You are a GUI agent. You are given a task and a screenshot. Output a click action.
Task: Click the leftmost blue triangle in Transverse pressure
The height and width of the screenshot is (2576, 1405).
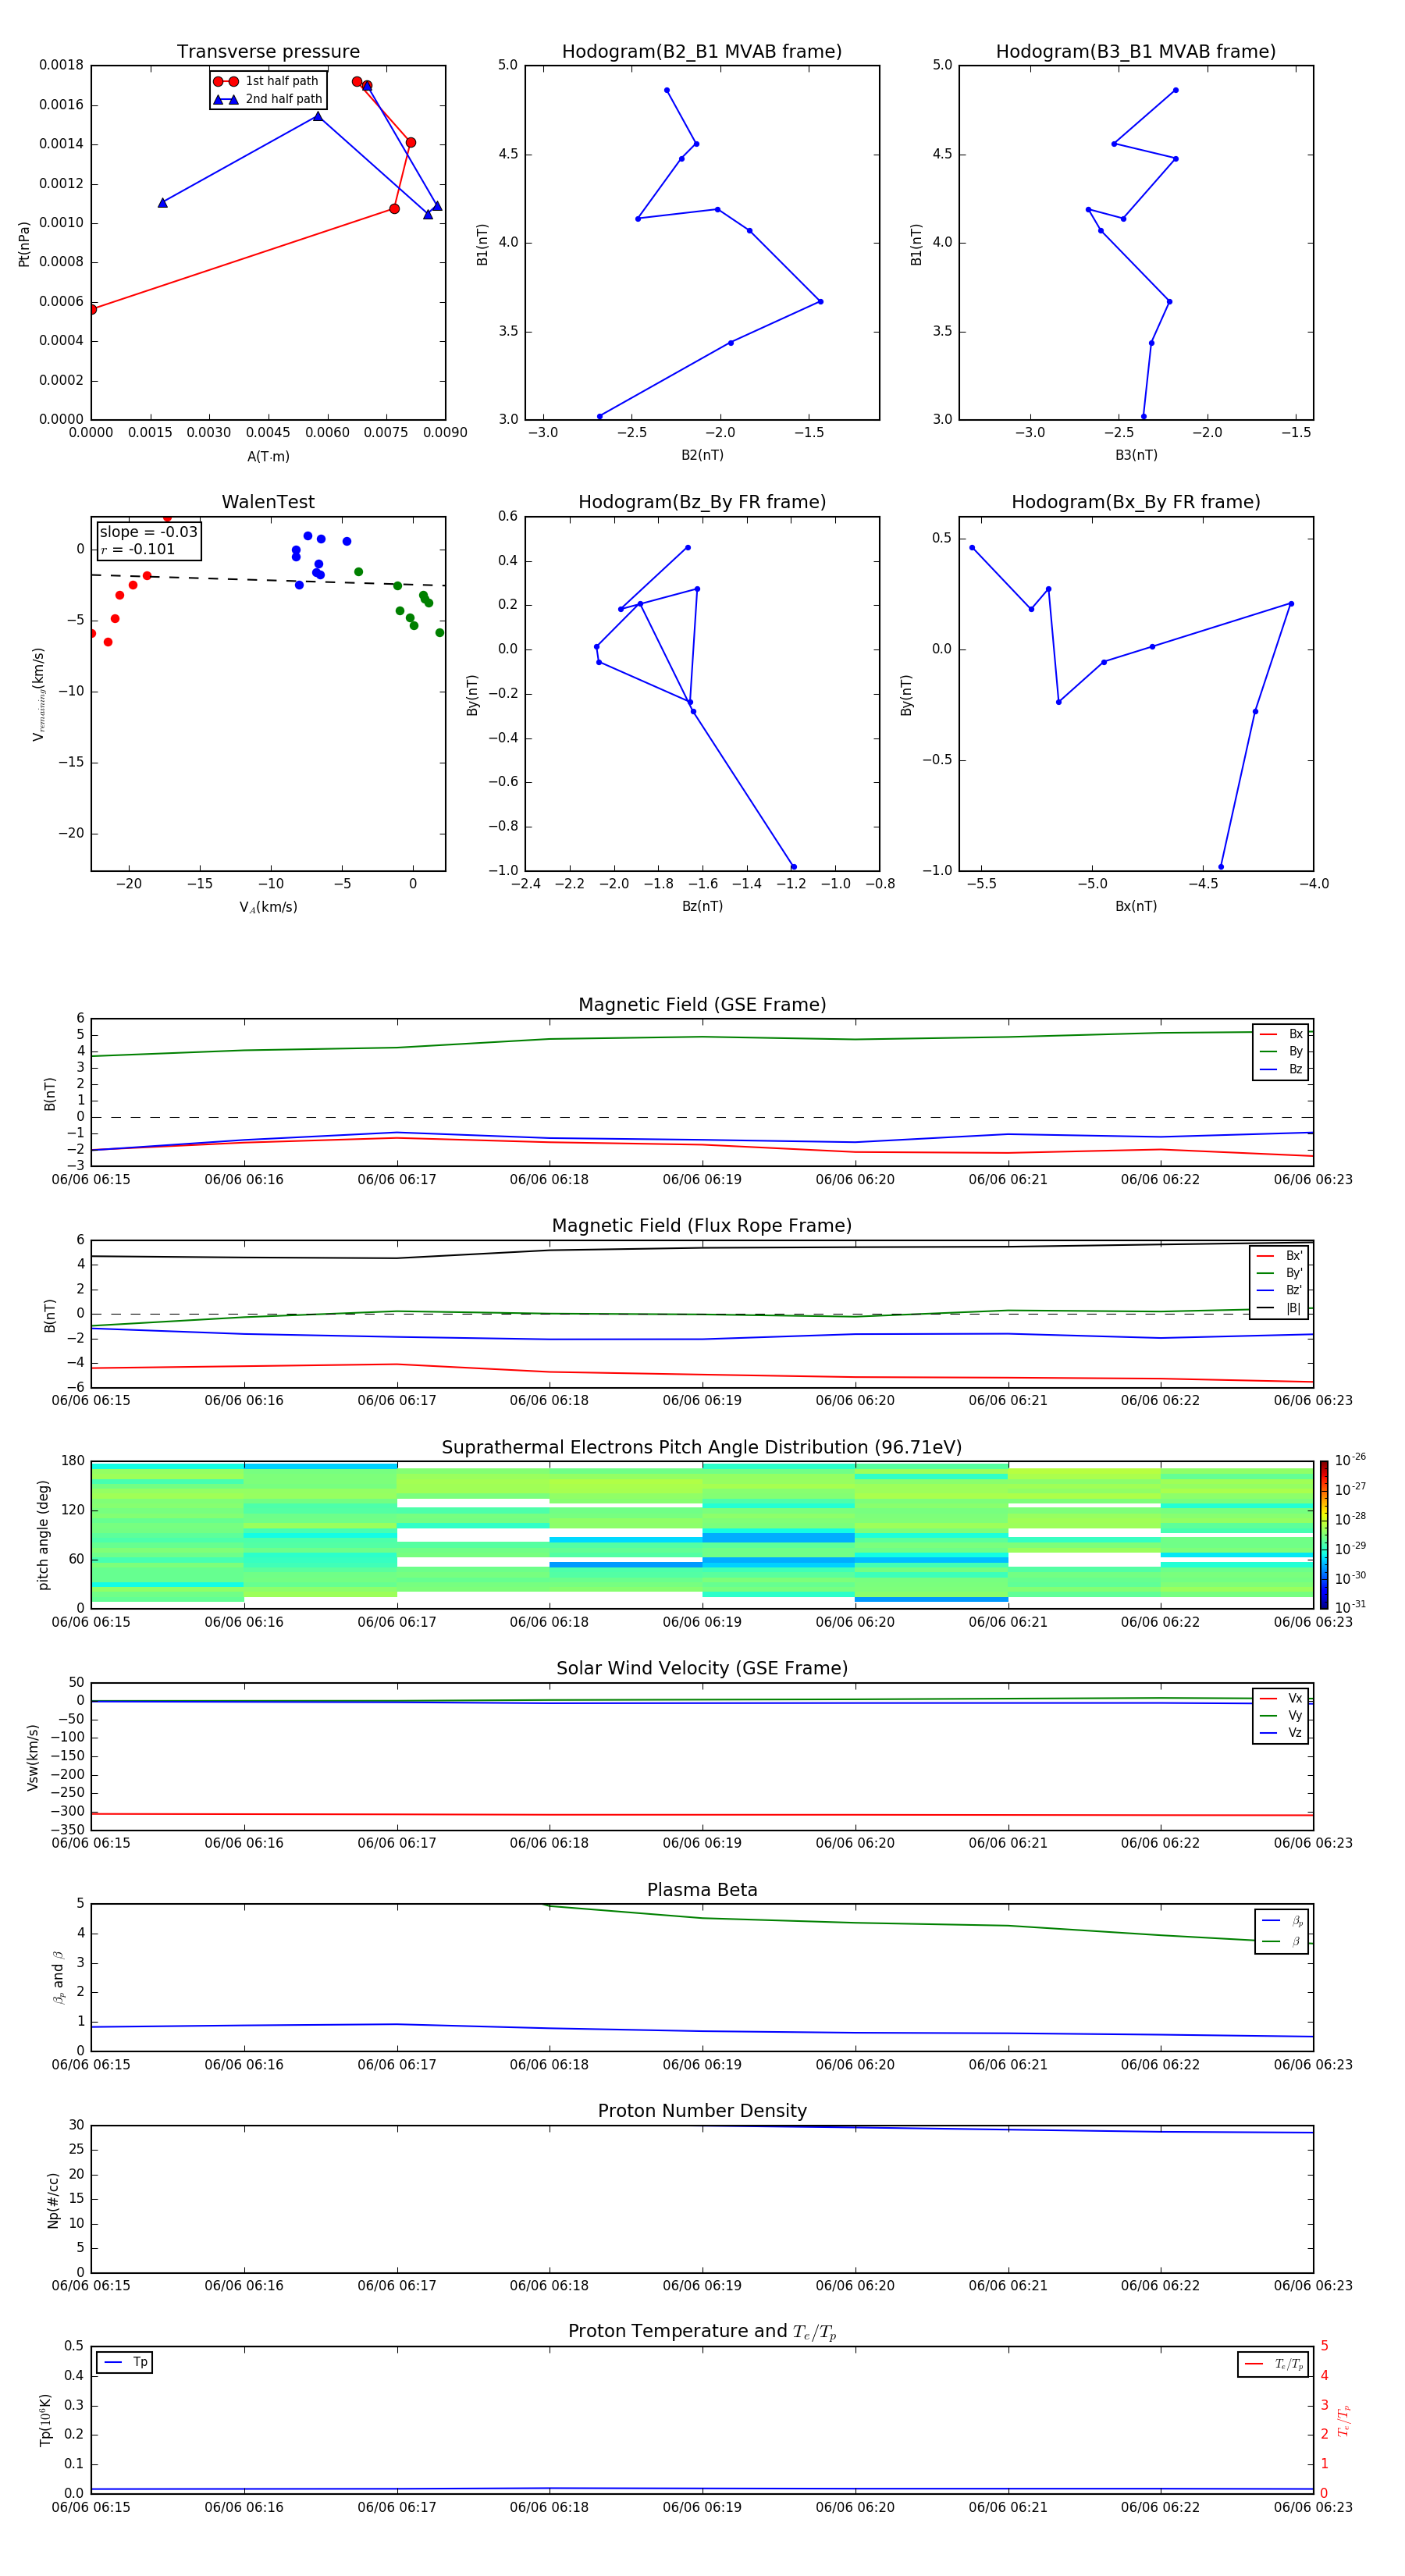(x=162, y=203)
